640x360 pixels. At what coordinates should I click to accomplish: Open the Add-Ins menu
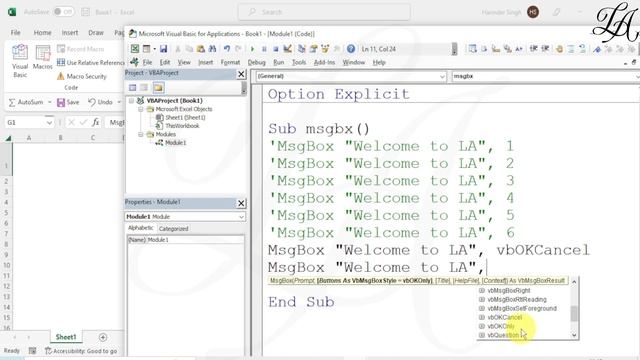coord(324,62)
